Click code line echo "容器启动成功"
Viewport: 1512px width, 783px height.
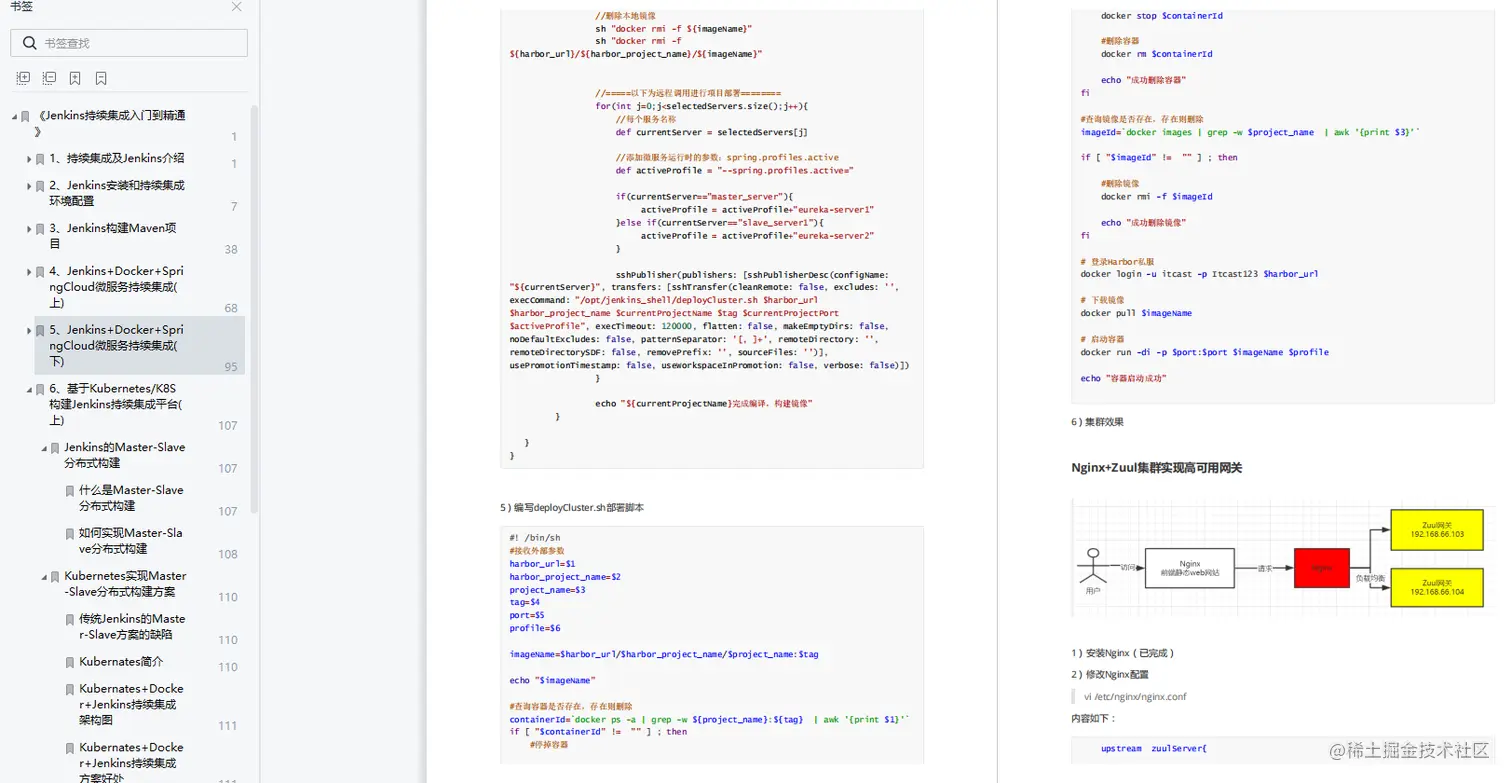pyautogui.click(x=1123, y=378)
